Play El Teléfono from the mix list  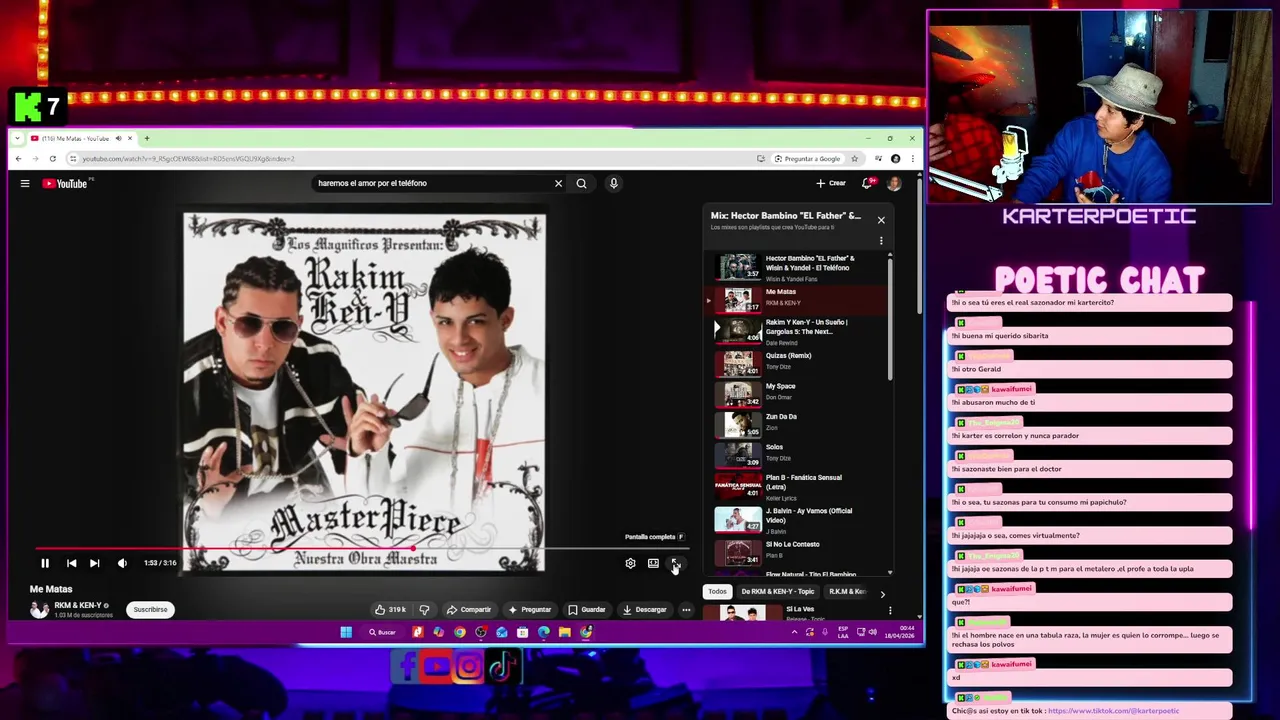[x=798, y=266]
